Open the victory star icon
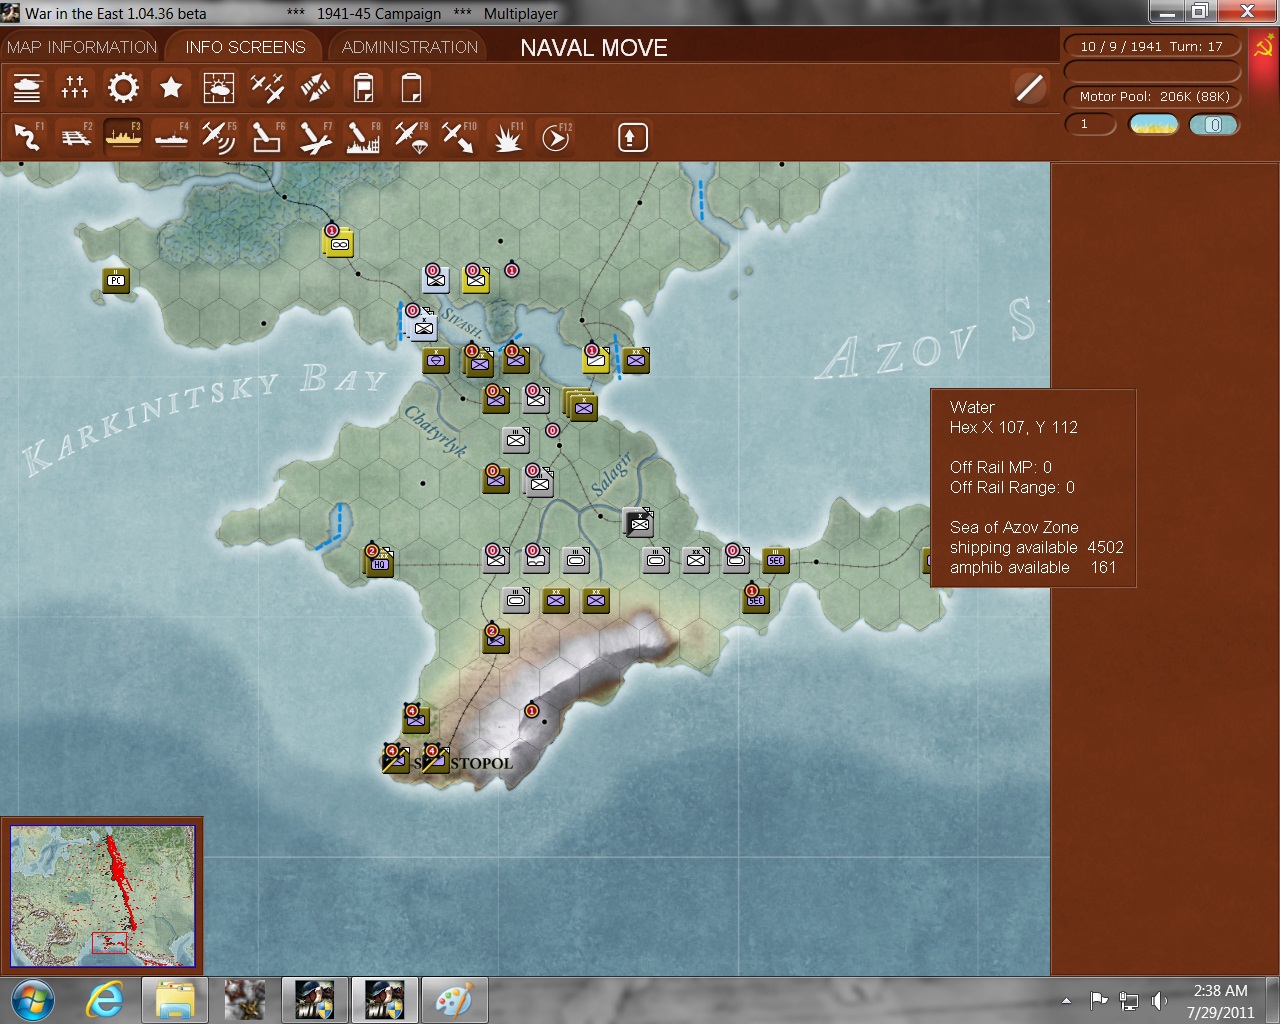The image size is (1280, 1024). [171, 88]
